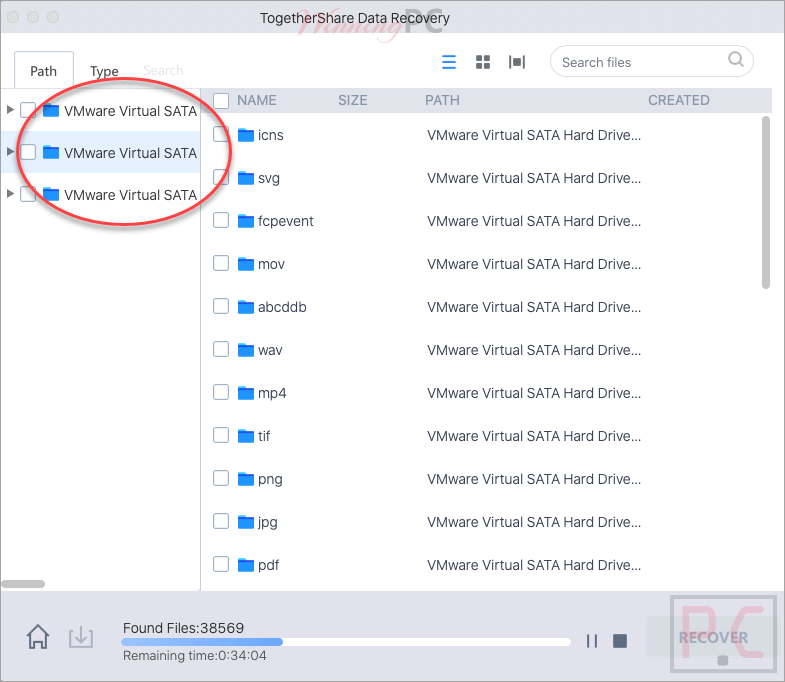Toggle the select-all checkbox in header
The width and height of the screenshot is (785, 682).
coord(221,101)
